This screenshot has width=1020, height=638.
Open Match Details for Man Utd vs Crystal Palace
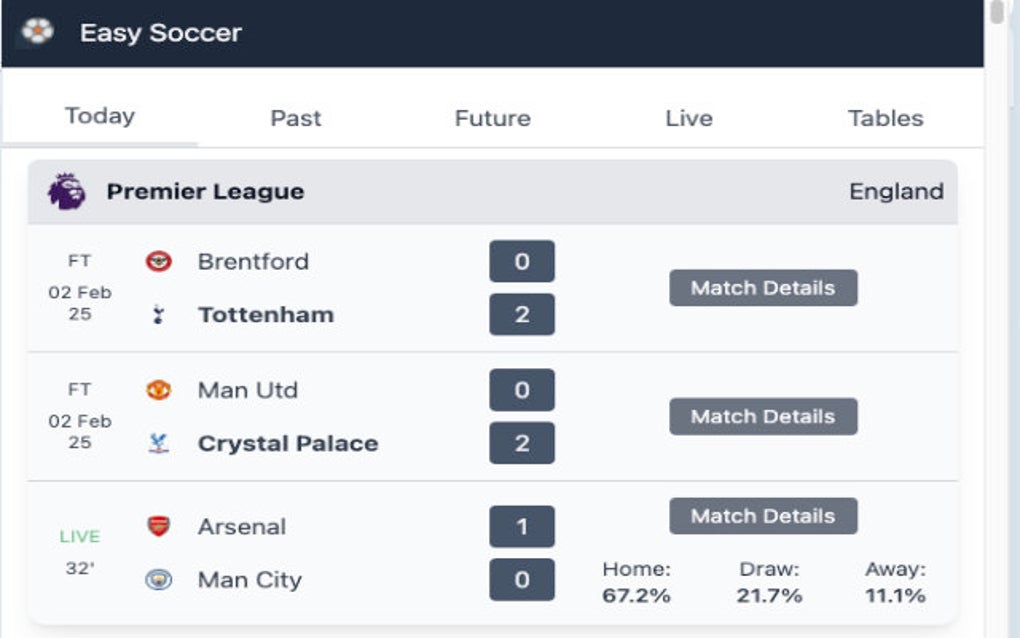tap(762, 416)
